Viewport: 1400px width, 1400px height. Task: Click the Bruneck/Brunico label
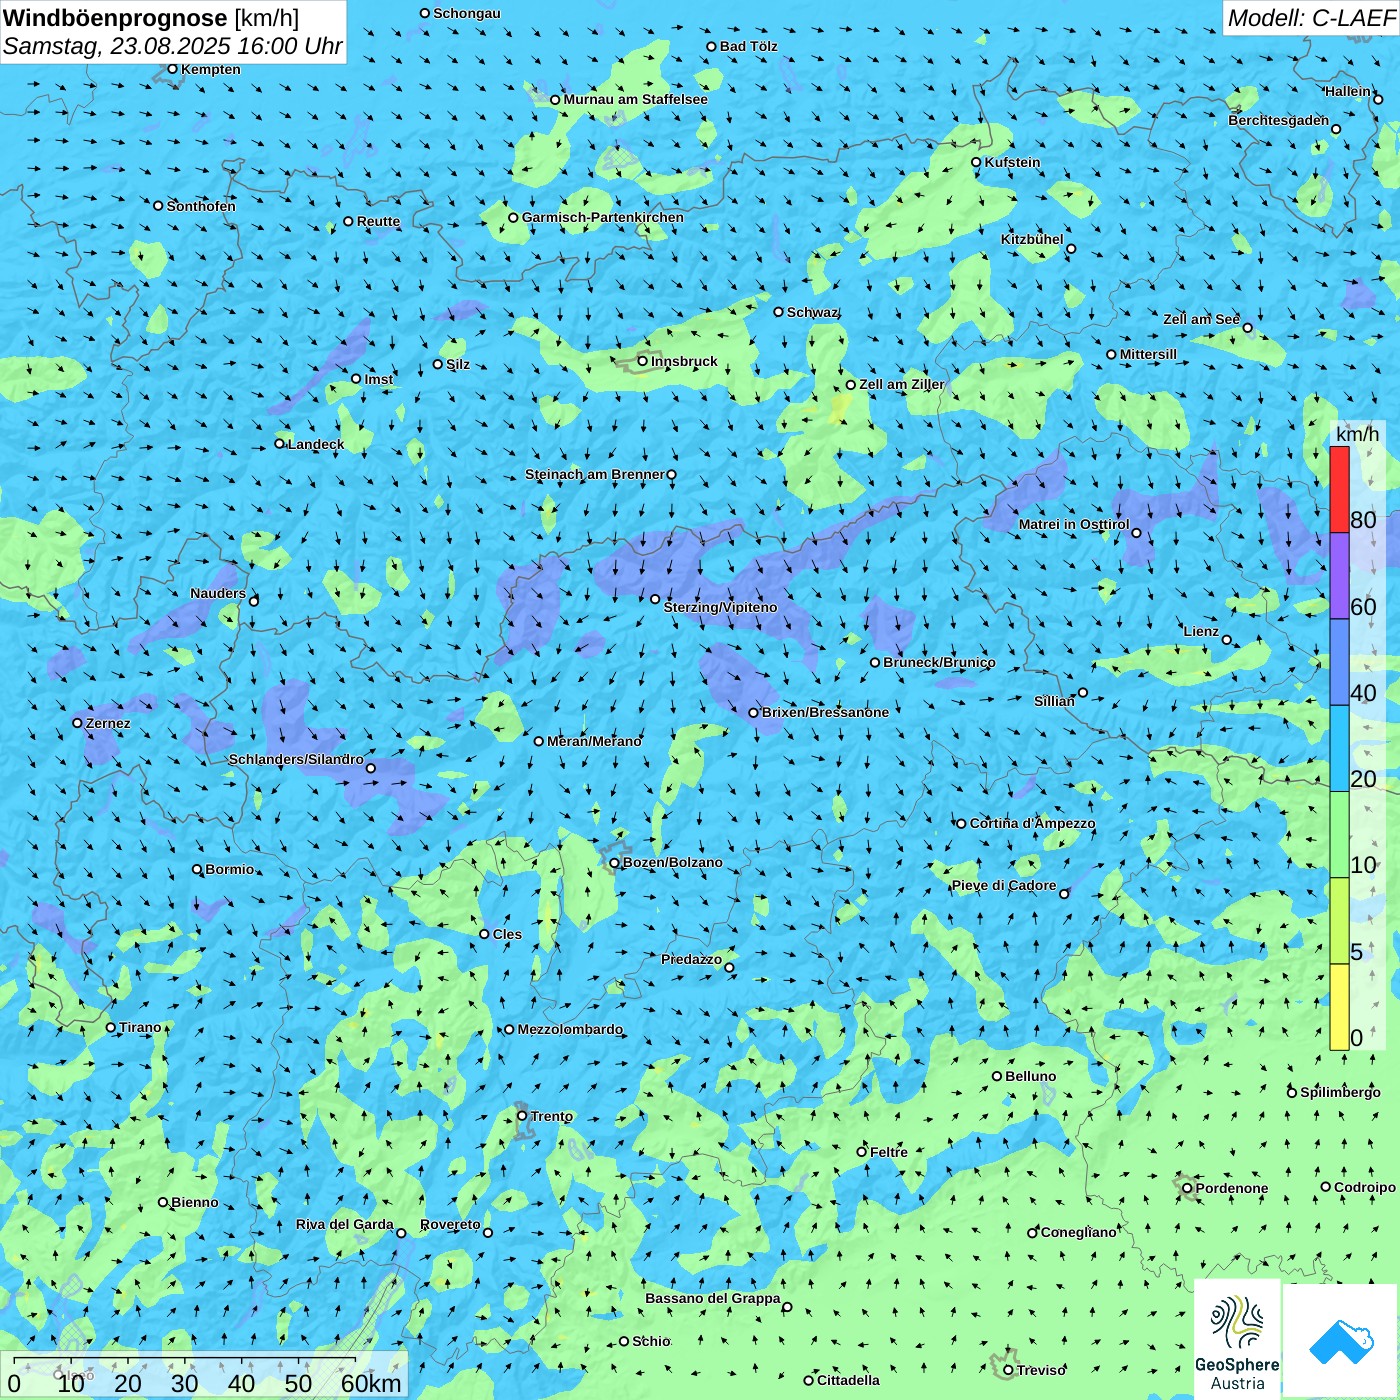939,662
